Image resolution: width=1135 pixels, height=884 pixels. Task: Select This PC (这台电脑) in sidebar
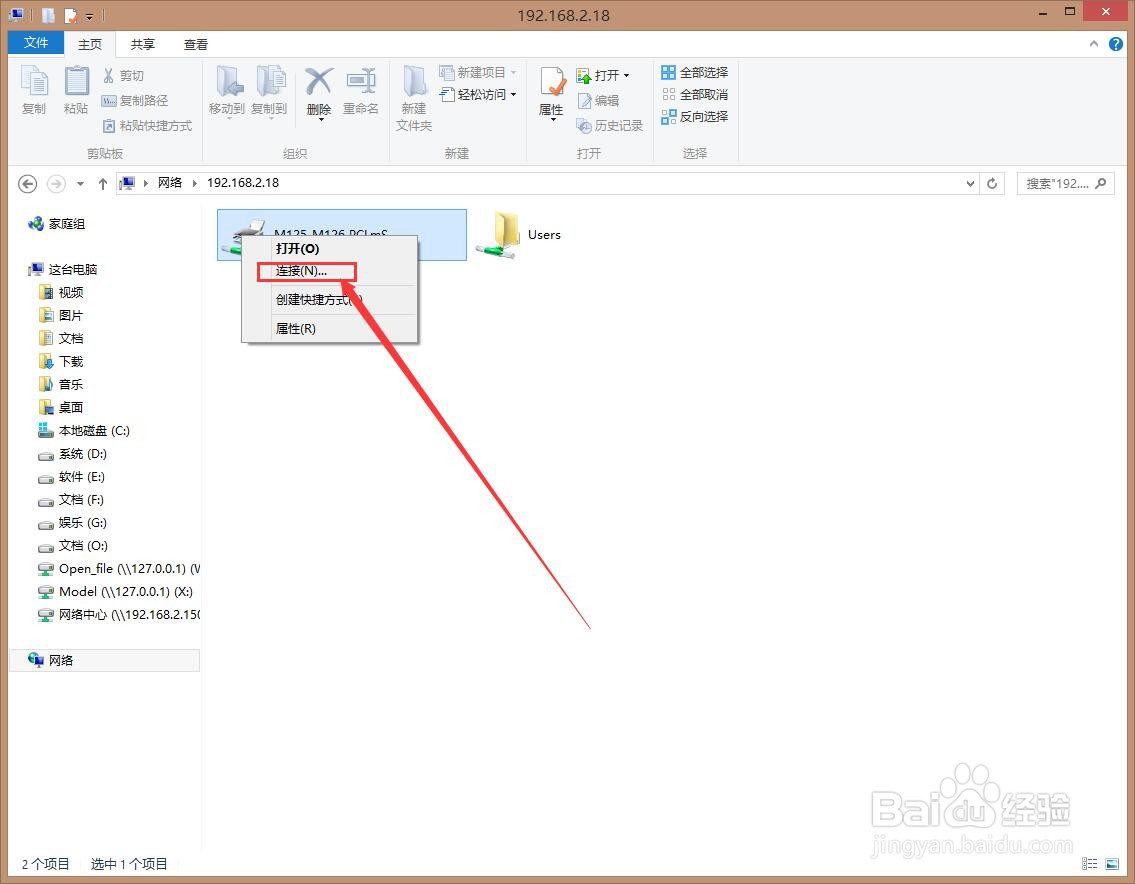pyautogui.click(x=62, y=269)
